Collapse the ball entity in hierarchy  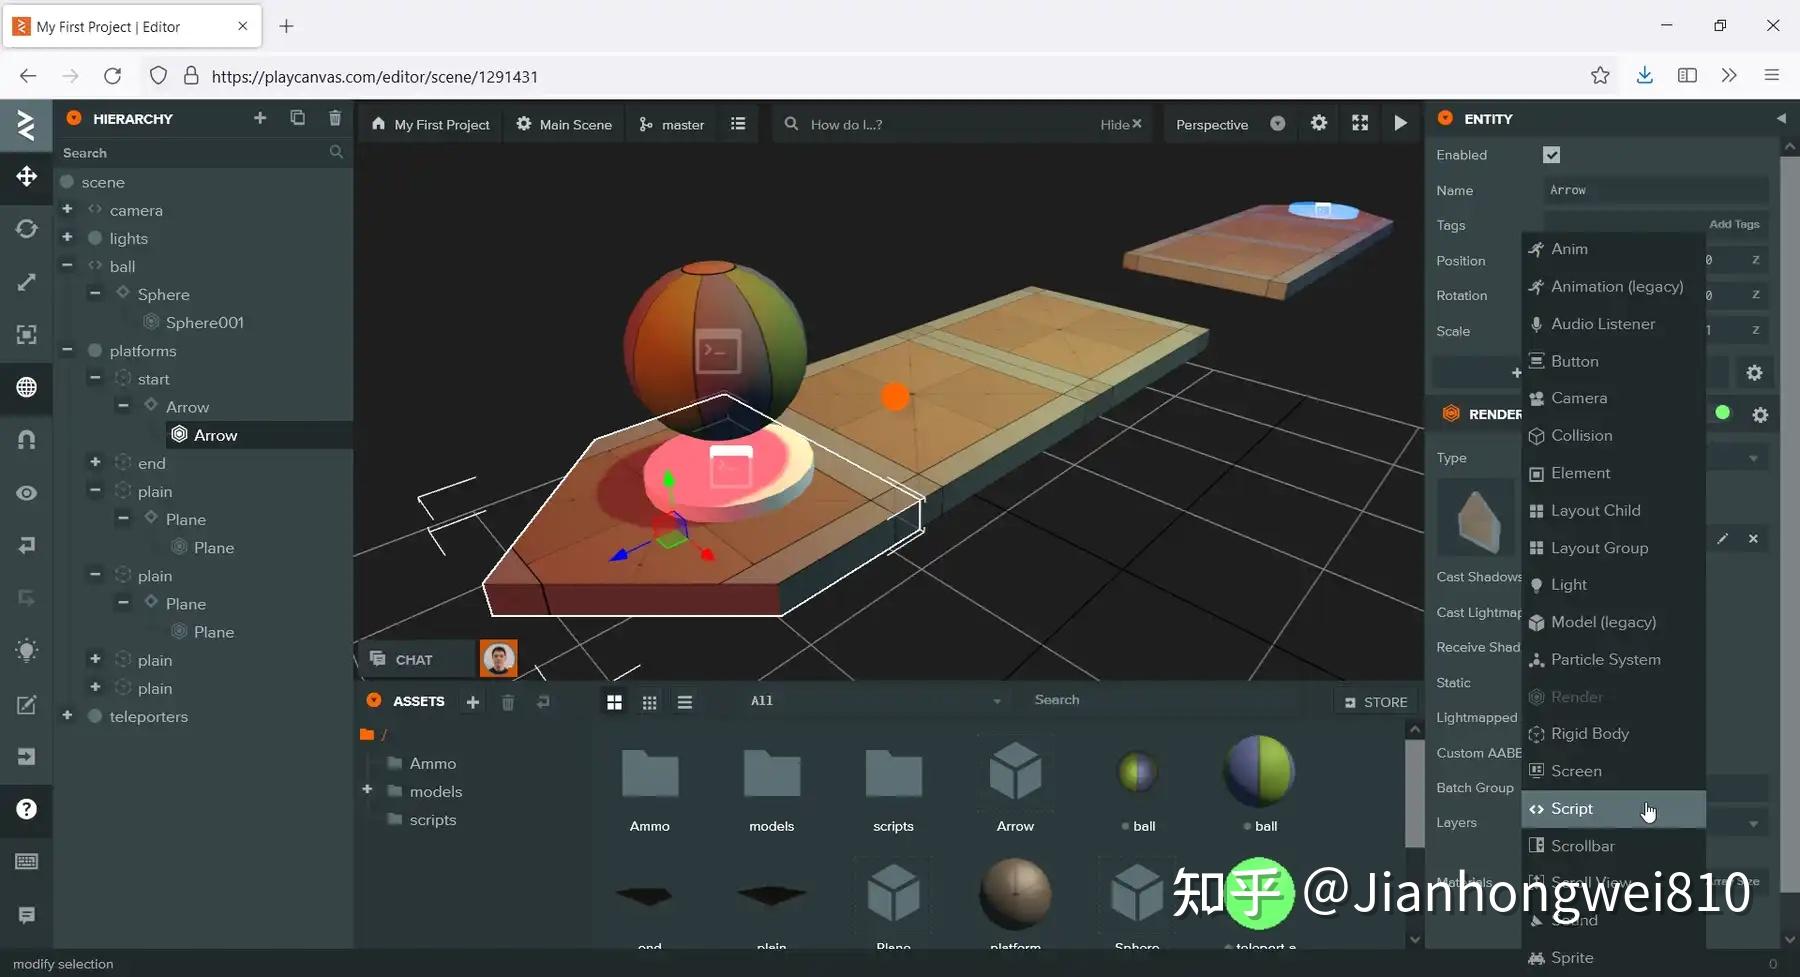67,266
